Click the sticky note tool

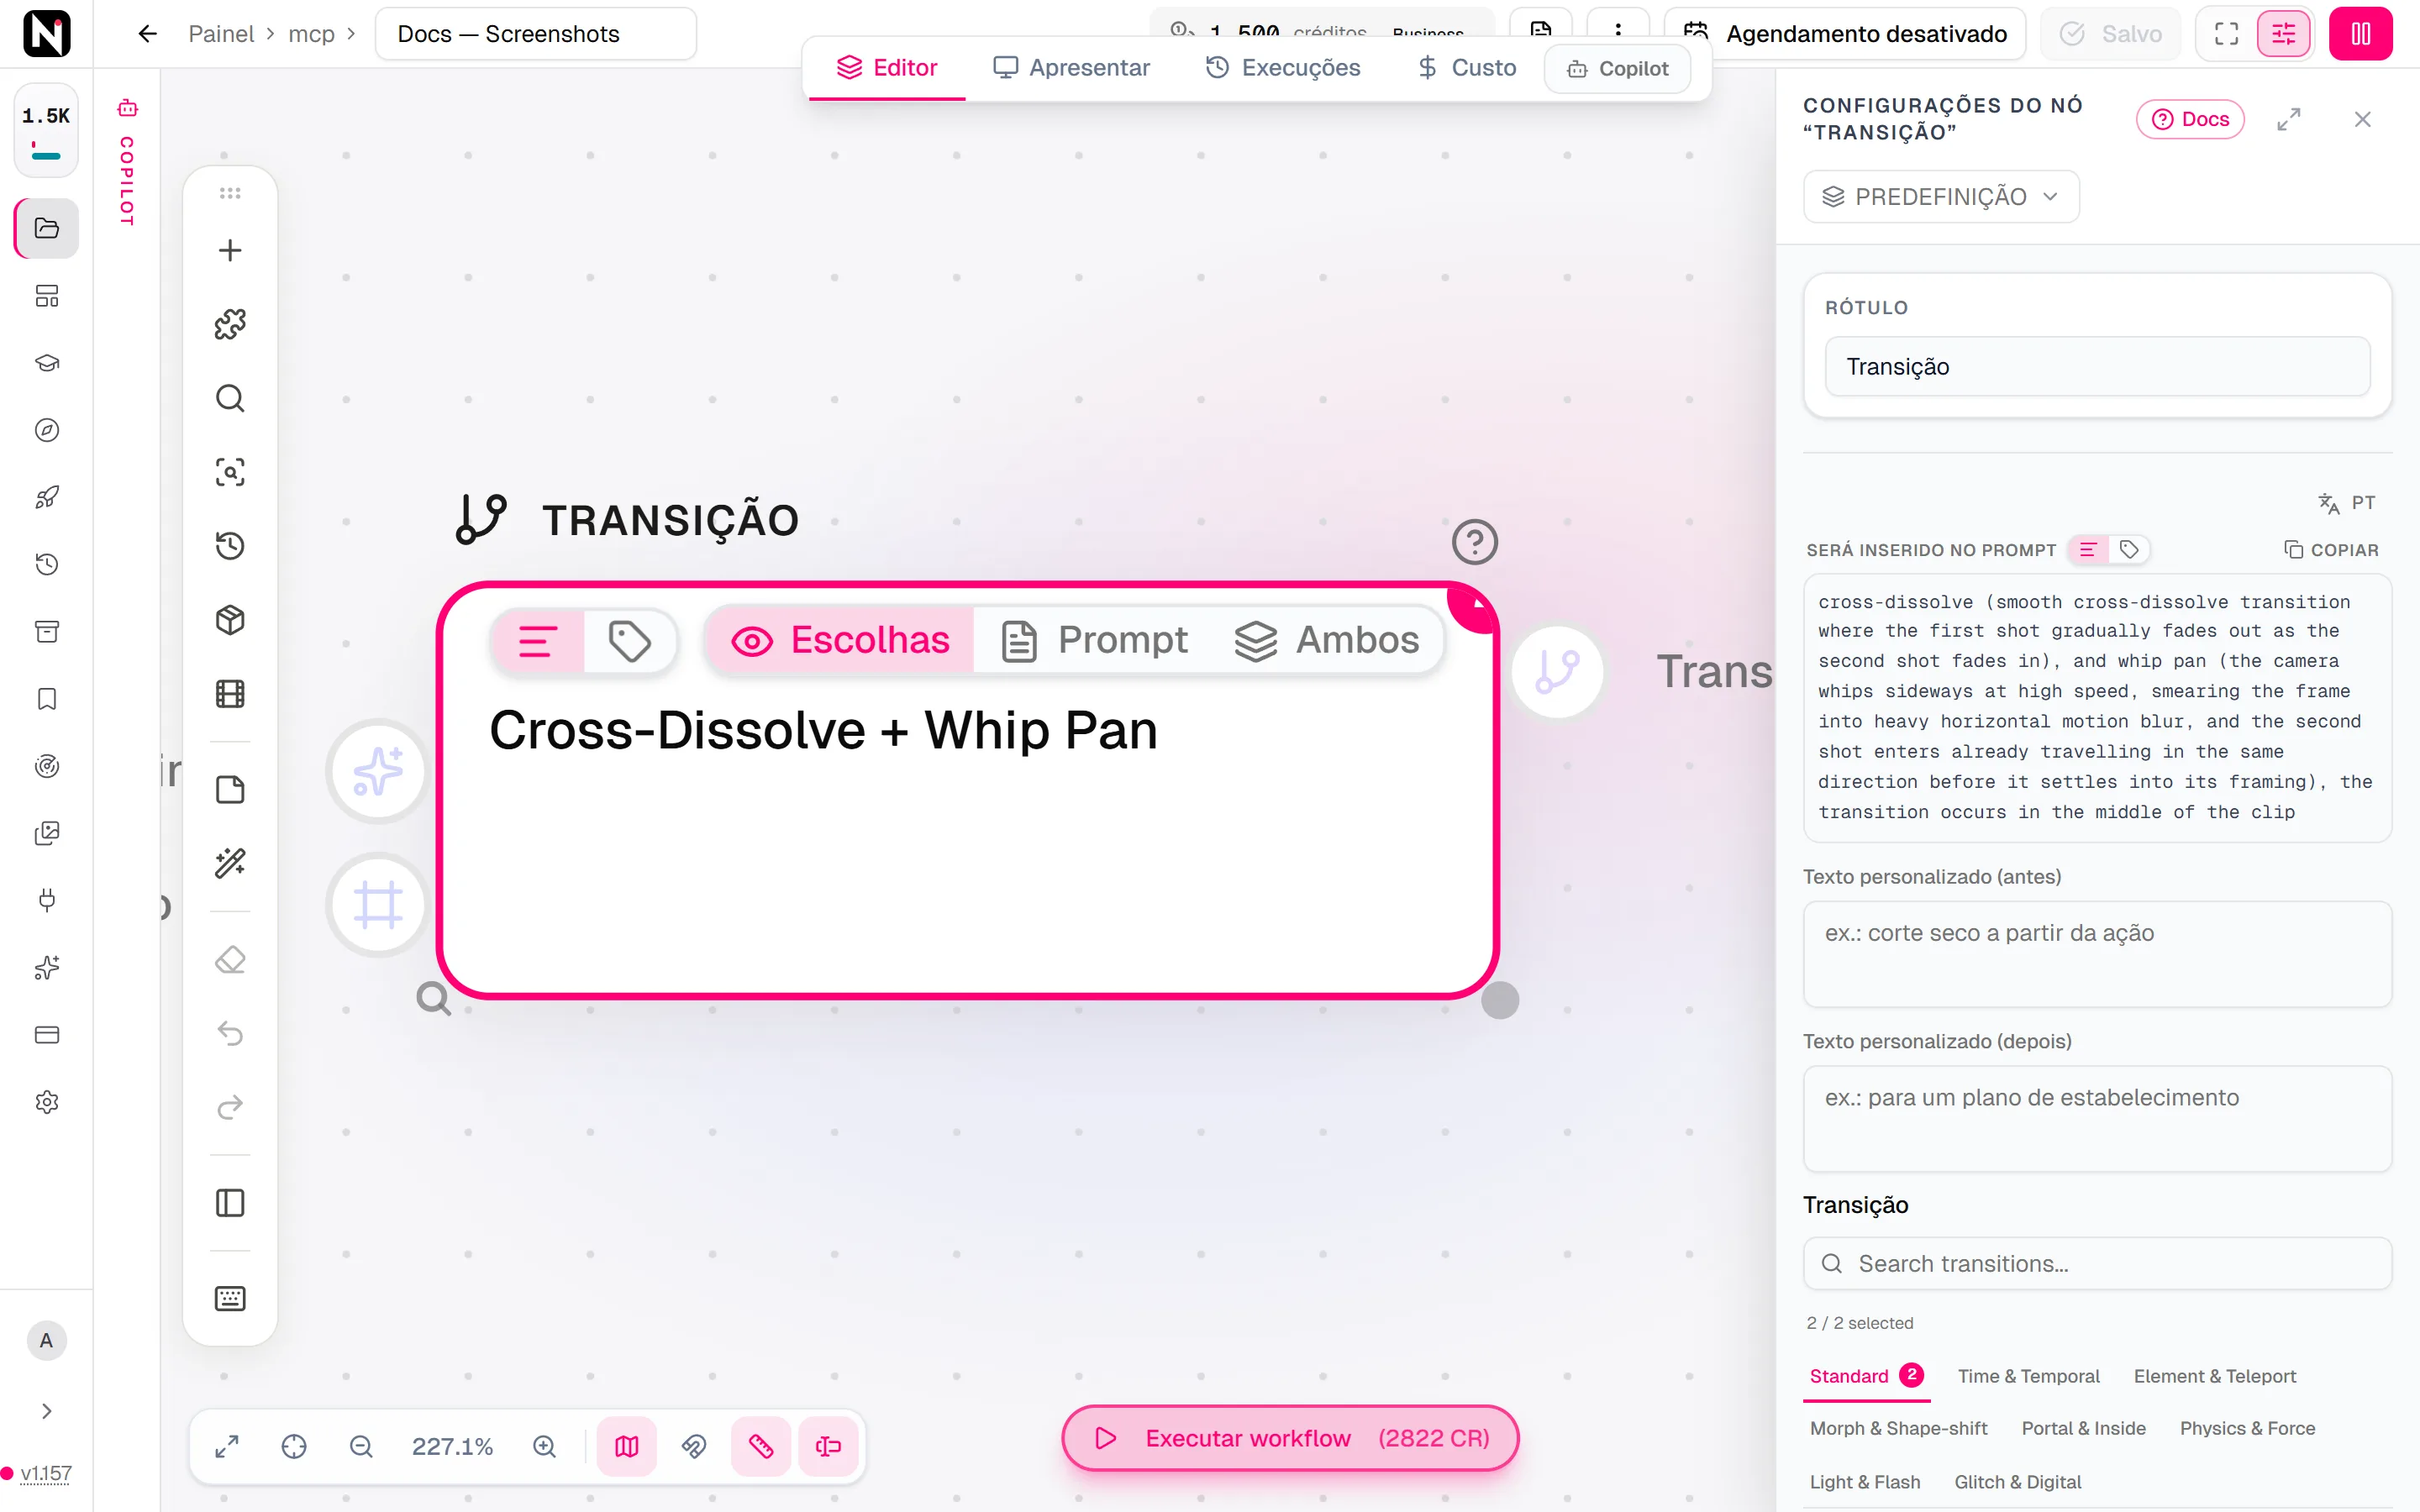230,790
